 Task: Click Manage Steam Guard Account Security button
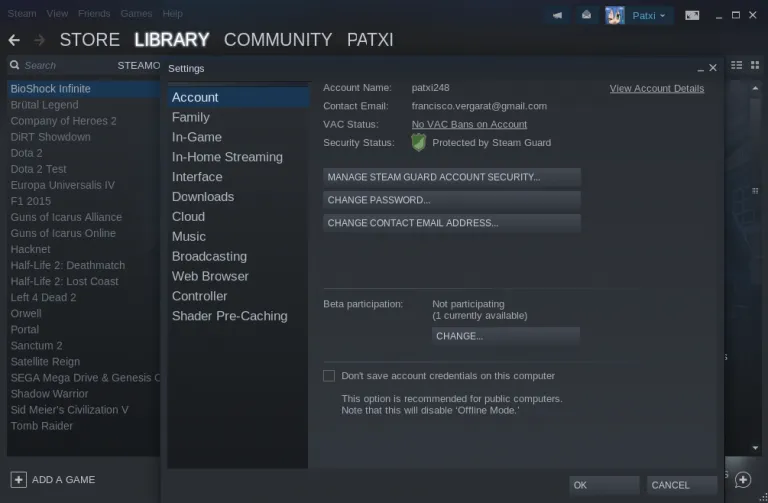[451, 177]
